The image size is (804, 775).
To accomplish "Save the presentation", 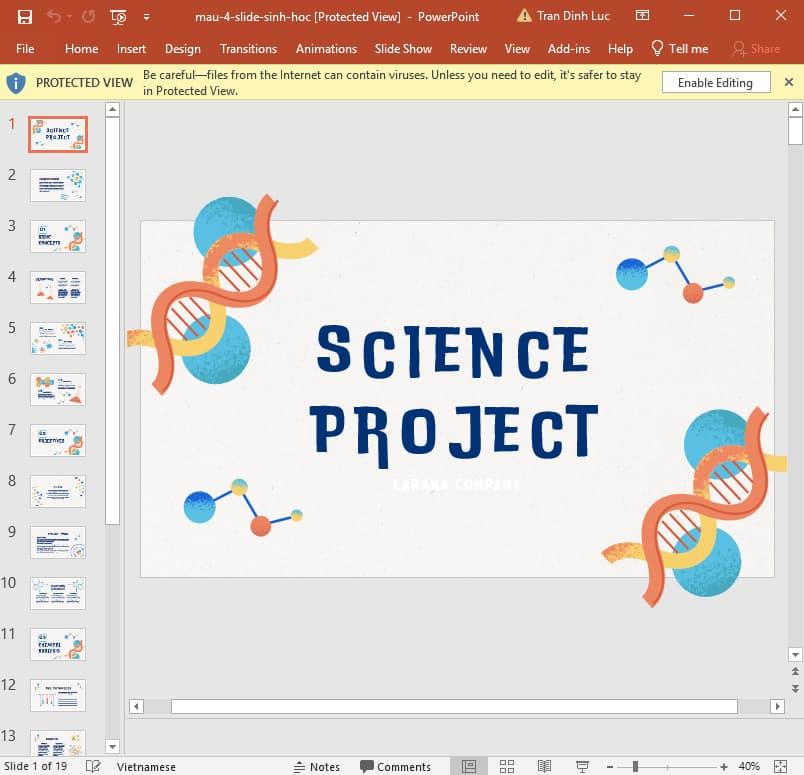I will point(25,16).
